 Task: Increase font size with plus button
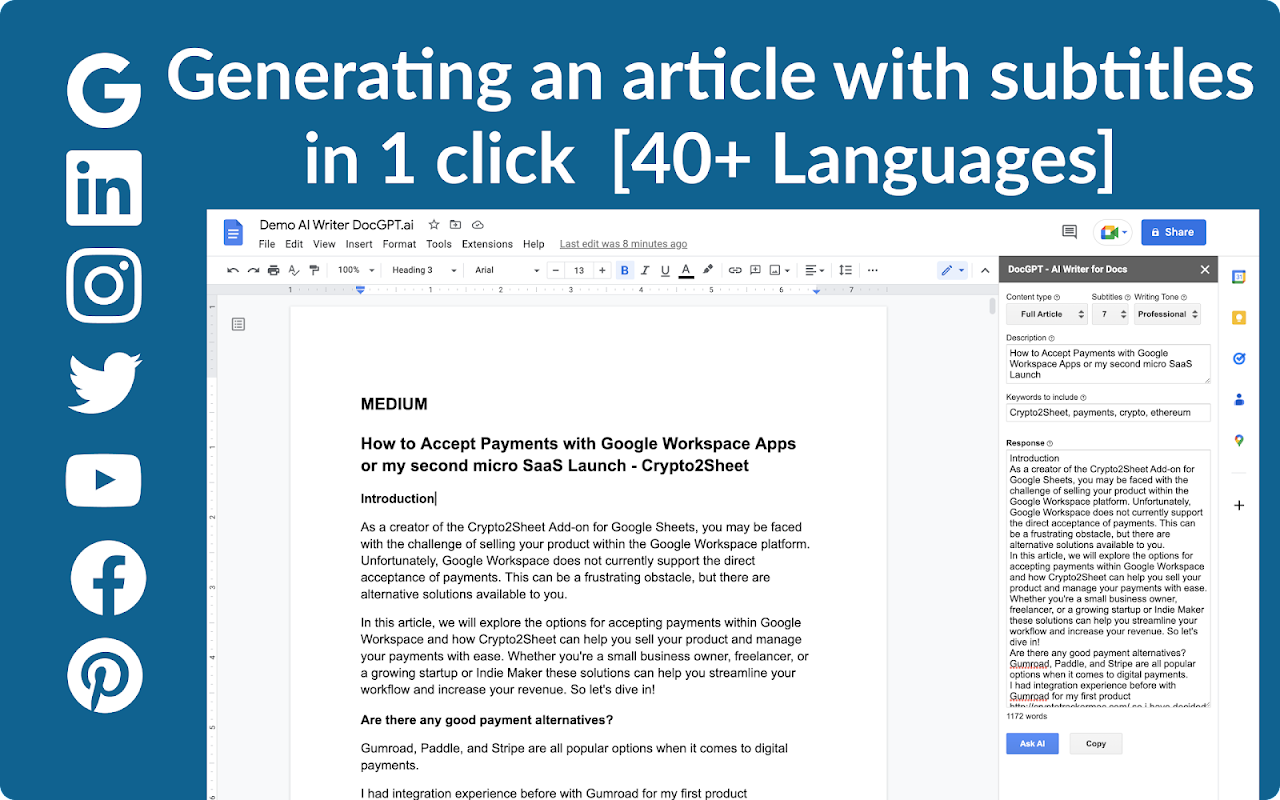[x=602, y=270]
